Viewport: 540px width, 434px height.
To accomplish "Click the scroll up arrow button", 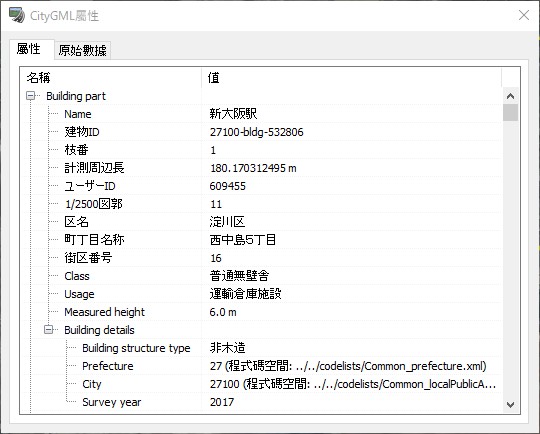I will [x=510, y=96].
